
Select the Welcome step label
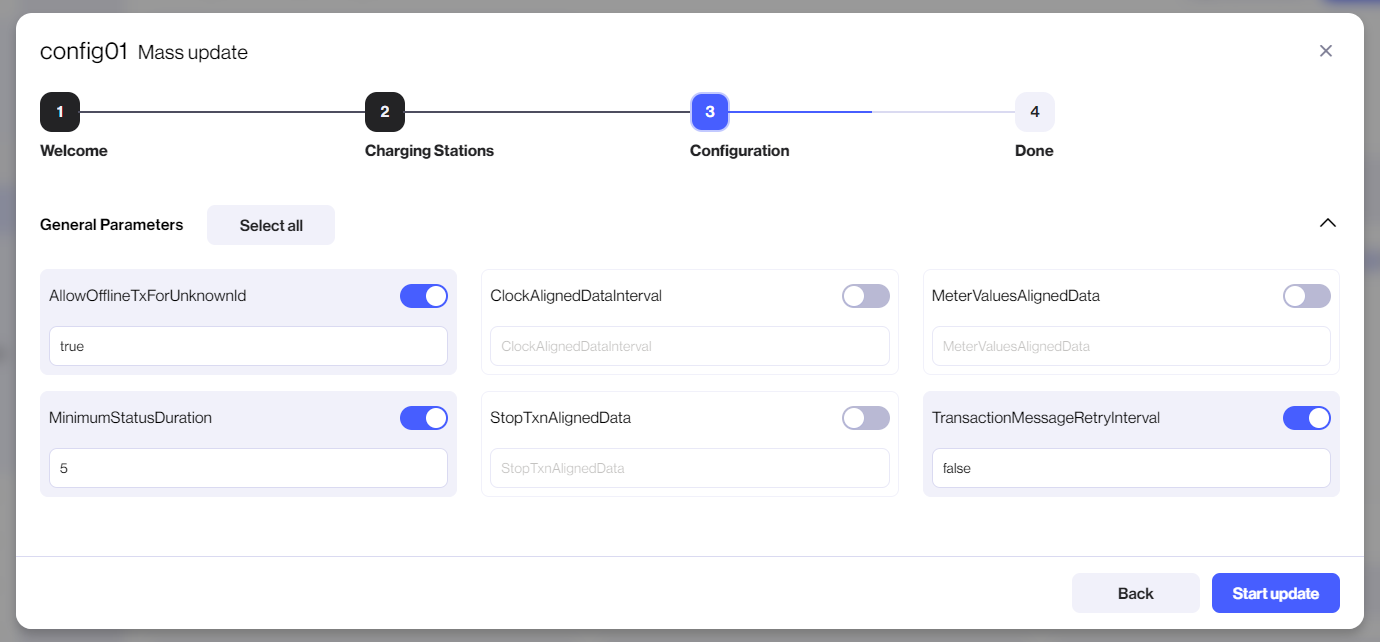click(x=73, y=150)
